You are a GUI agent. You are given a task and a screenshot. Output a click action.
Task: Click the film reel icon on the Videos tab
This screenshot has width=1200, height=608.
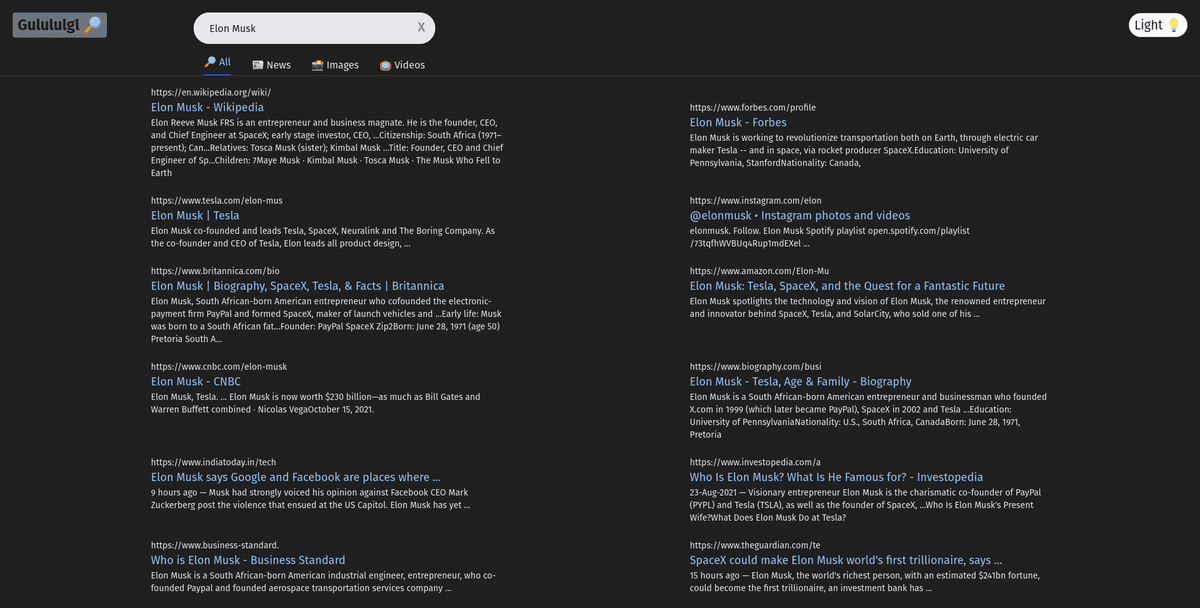383,63
